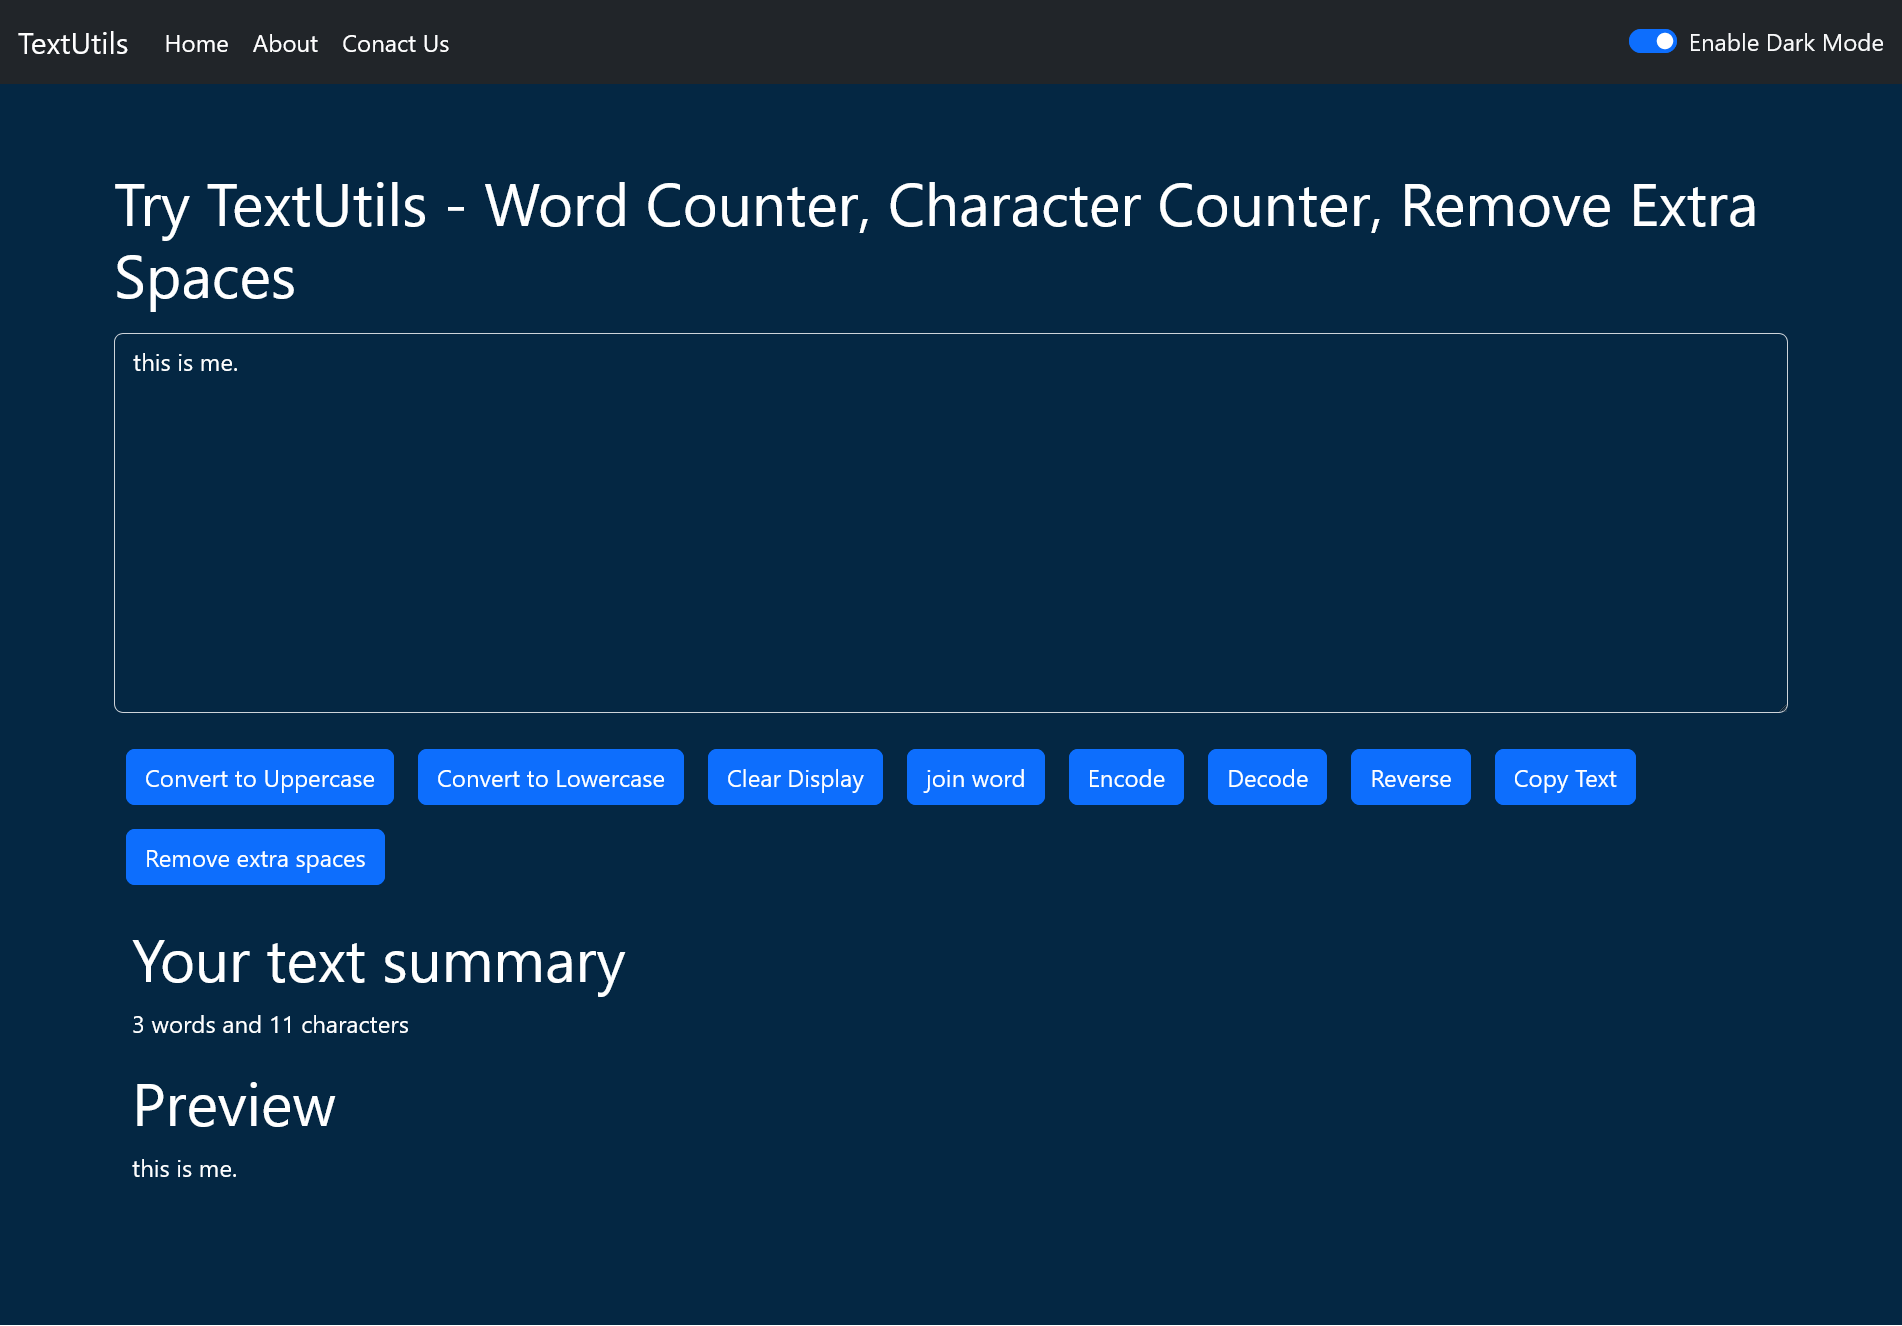This screenshot has width=1902, height=1326.
Task: Reverse the text with Reverse button
Action: [x=1411, y=777]
